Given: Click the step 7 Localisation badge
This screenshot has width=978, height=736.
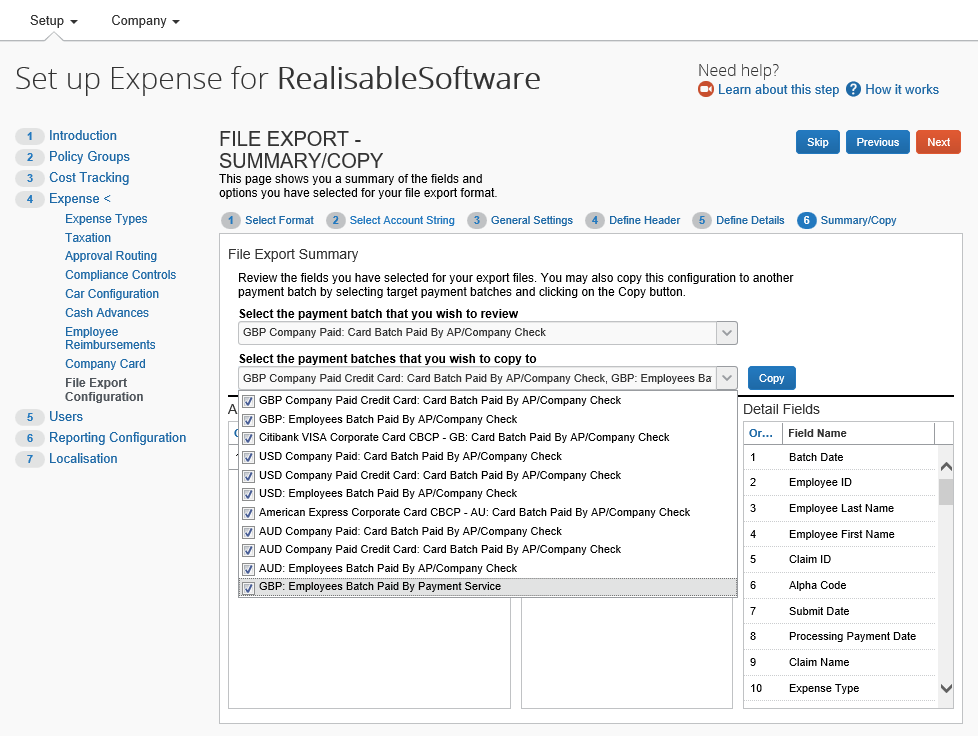Looking at the screenshot, I should pyautogui.click(x=30, y=459).
